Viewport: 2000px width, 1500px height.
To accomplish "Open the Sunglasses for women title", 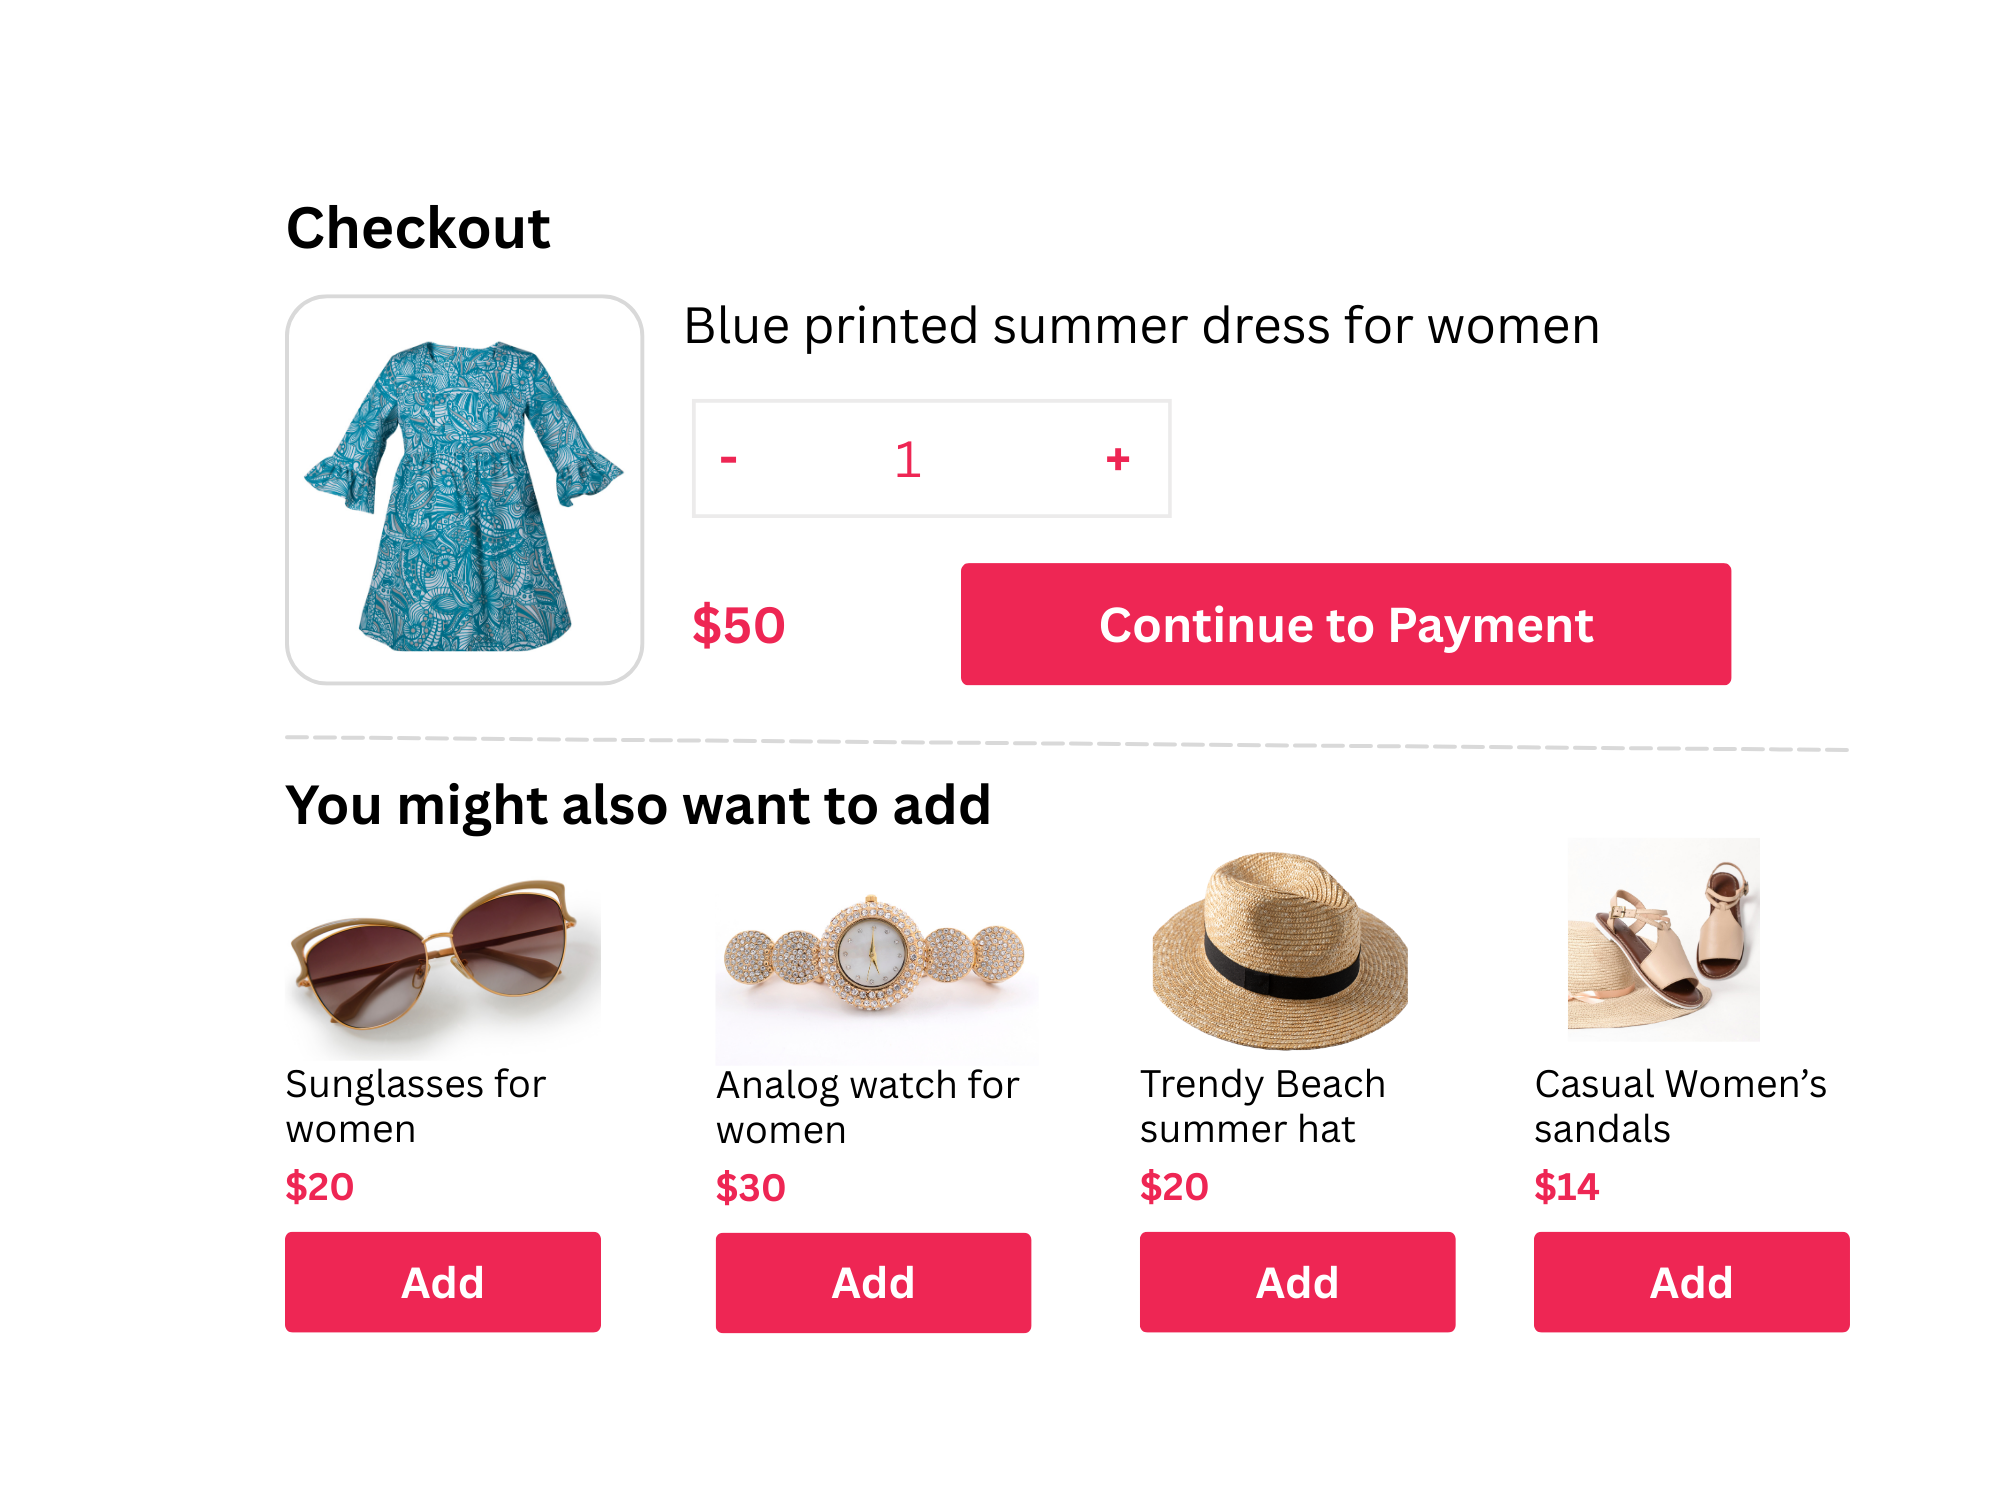I will coord(415,1106).
